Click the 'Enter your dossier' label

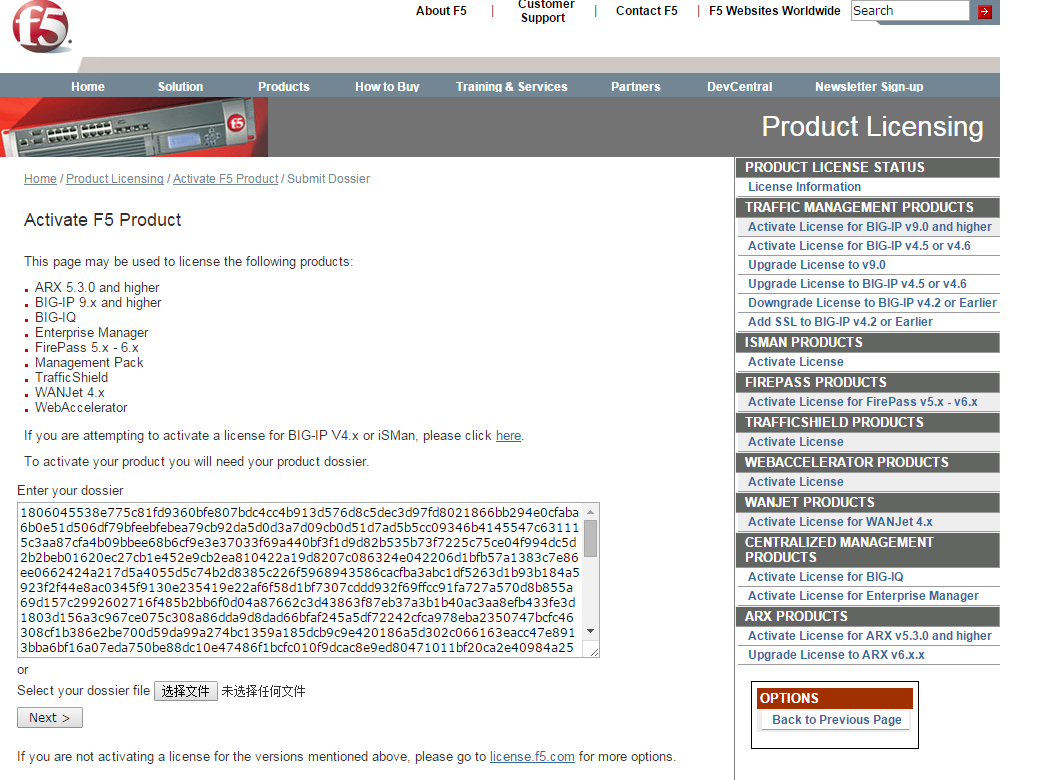tap(70, 490)
